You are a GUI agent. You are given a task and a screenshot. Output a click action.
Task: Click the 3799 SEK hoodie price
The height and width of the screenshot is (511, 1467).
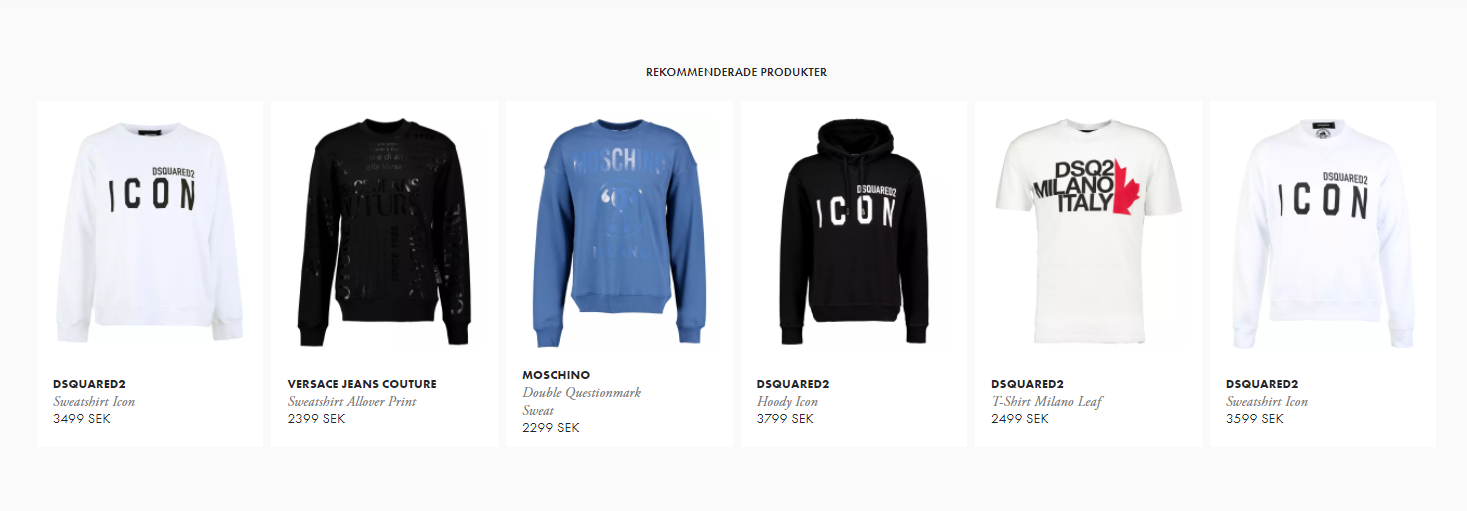(x=785, y=419)
